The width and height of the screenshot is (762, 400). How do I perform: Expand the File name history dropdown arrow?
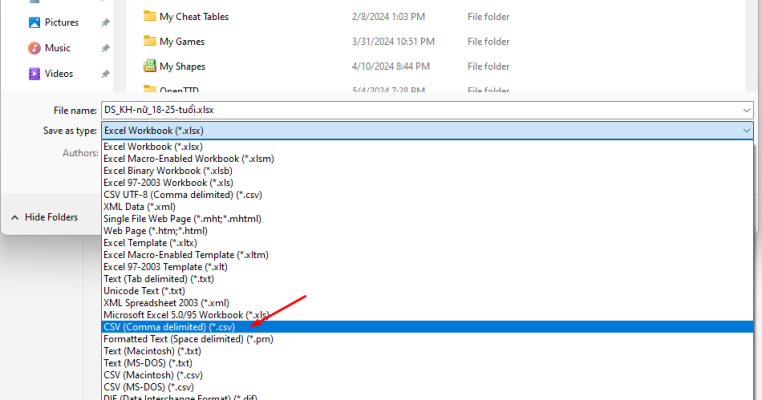tap(746, 110)
